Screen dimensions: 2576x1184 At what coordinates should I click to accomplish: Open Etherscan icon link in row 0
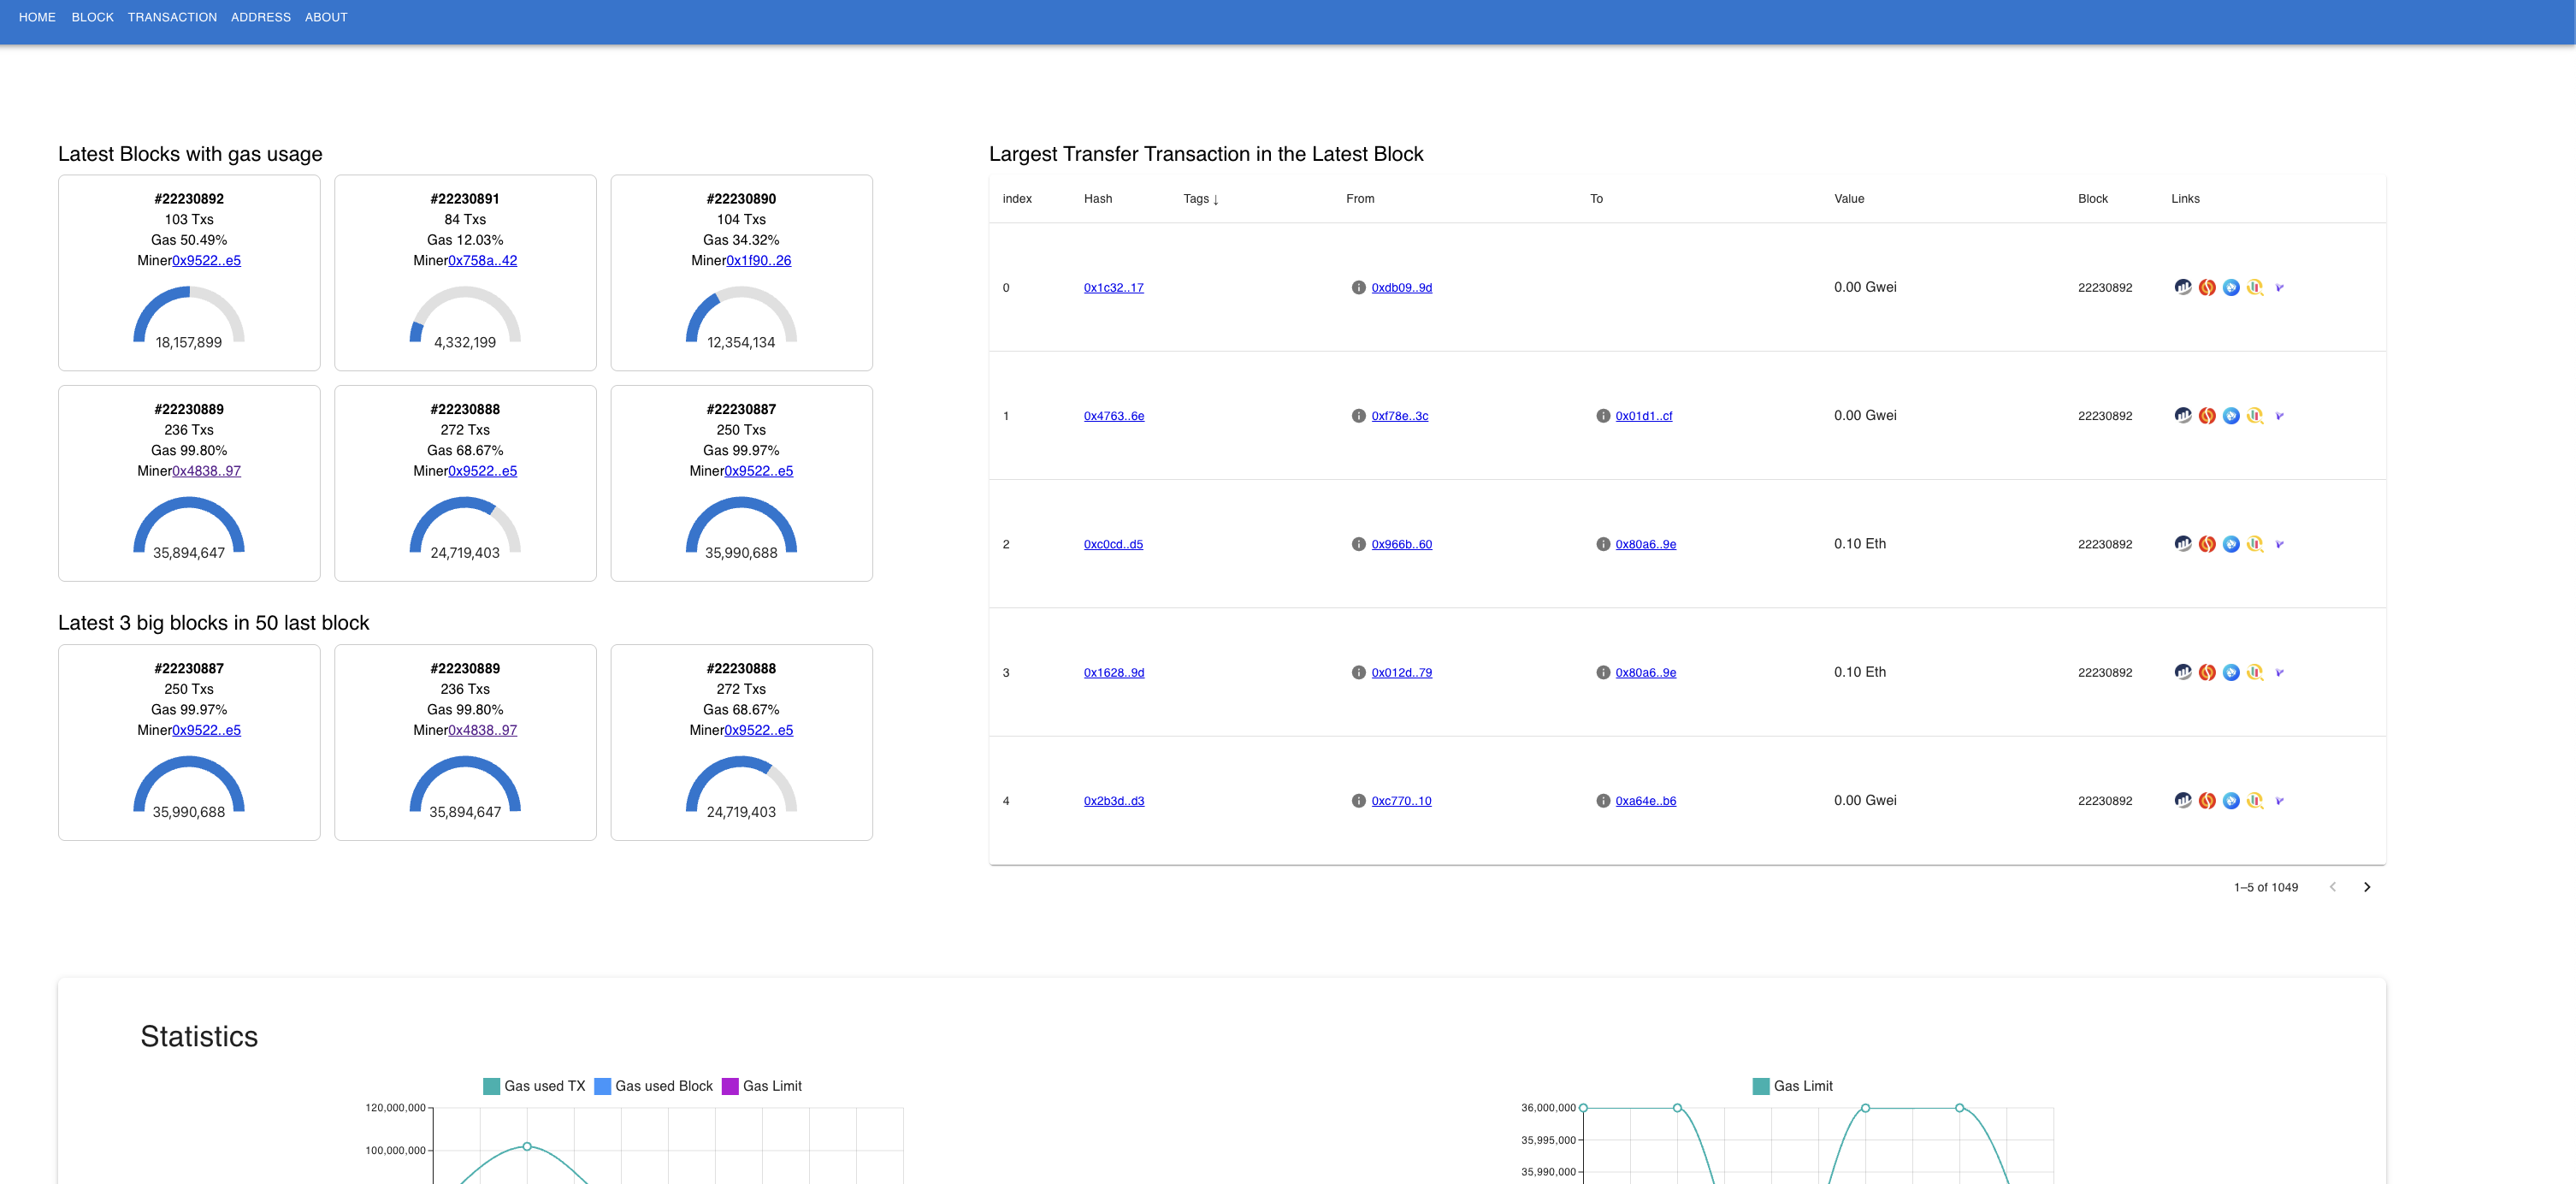(x=2182, y=287)
